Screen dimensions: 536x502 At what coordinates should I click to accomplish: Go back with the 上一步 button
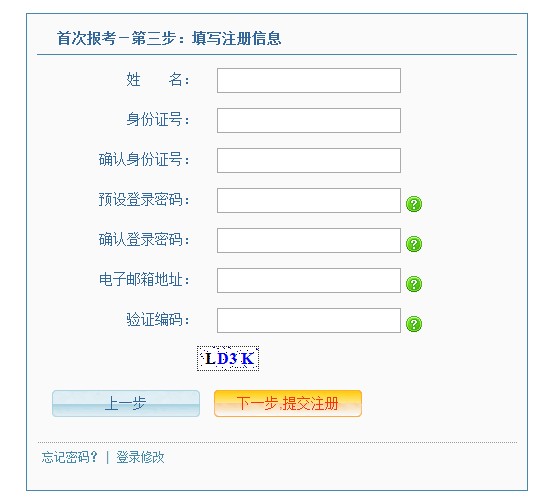coord(126,404)
